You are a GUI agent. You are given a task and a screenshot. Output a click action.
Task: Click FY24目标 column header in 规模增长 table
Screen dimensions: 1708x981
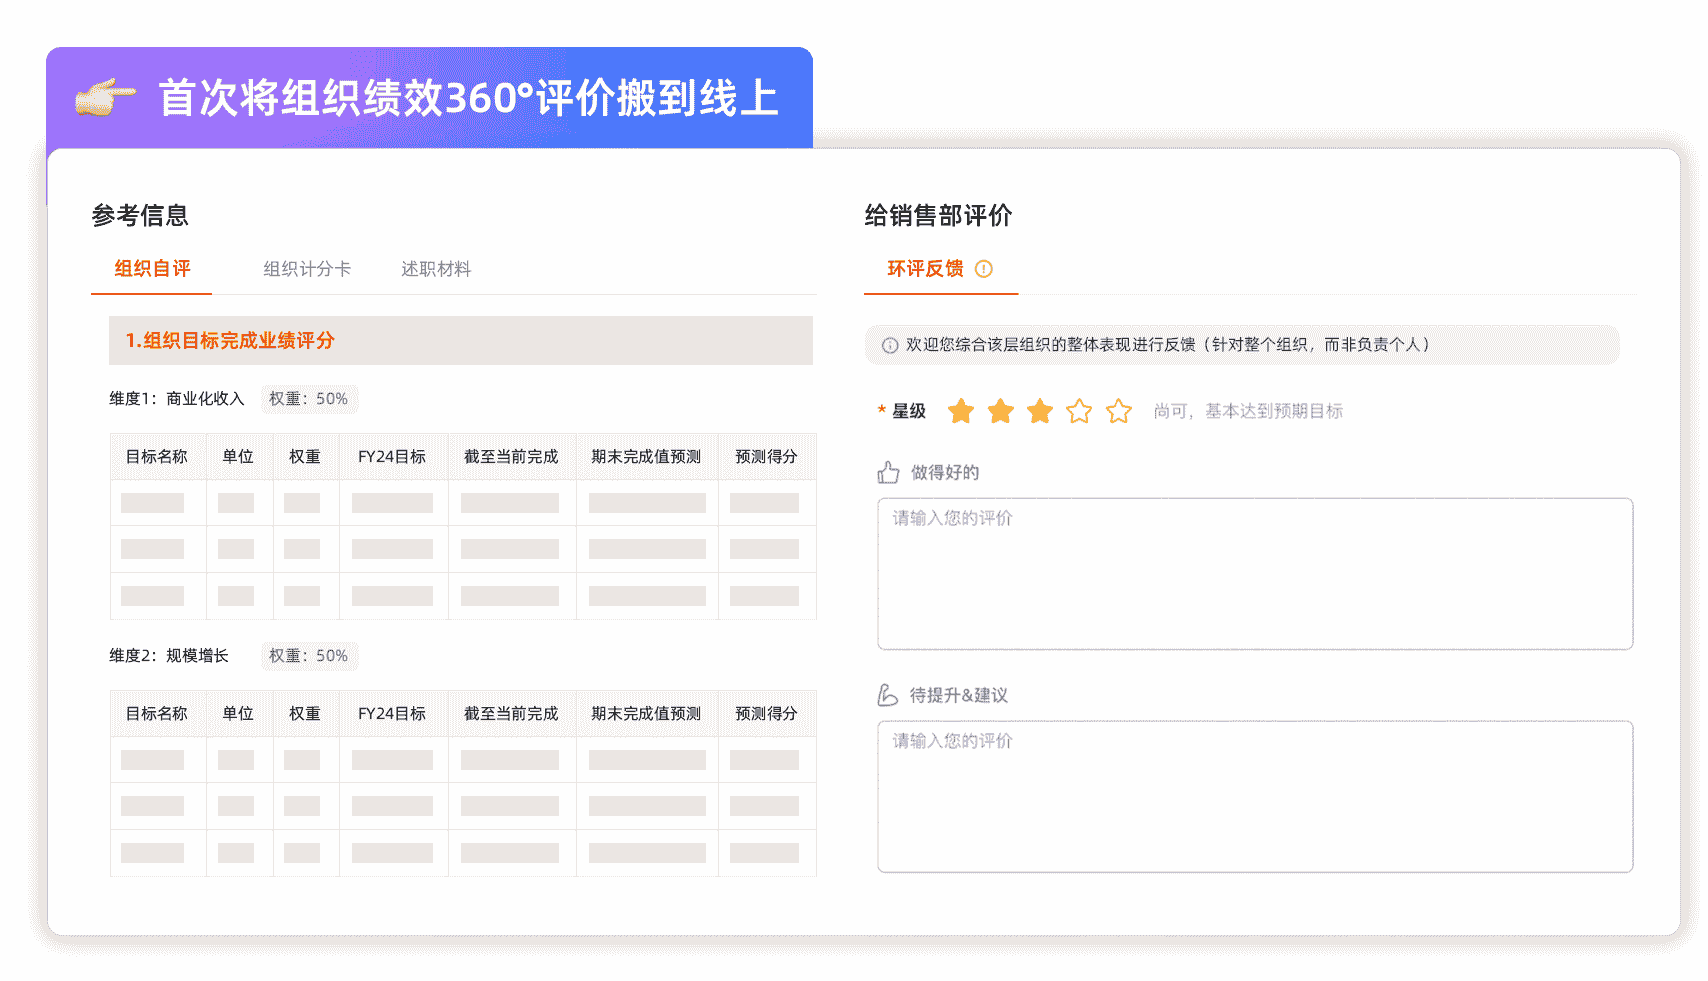392,714
